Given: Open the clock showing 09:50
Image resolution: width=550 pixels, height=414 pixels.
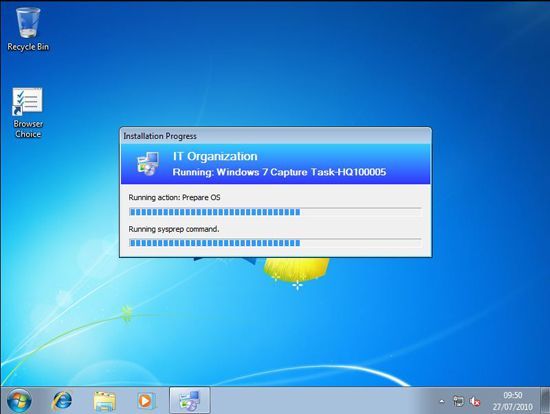Looking at the screenshot, I should click(512, 401).
